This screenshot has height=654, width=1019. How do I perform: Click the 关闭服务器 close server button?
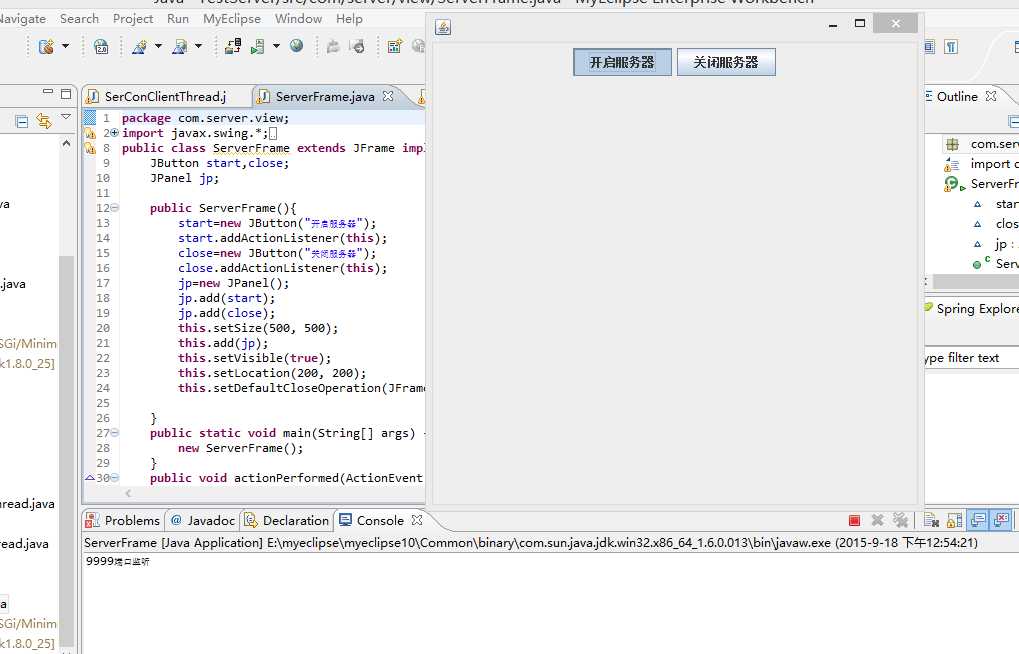pos(726,62)
